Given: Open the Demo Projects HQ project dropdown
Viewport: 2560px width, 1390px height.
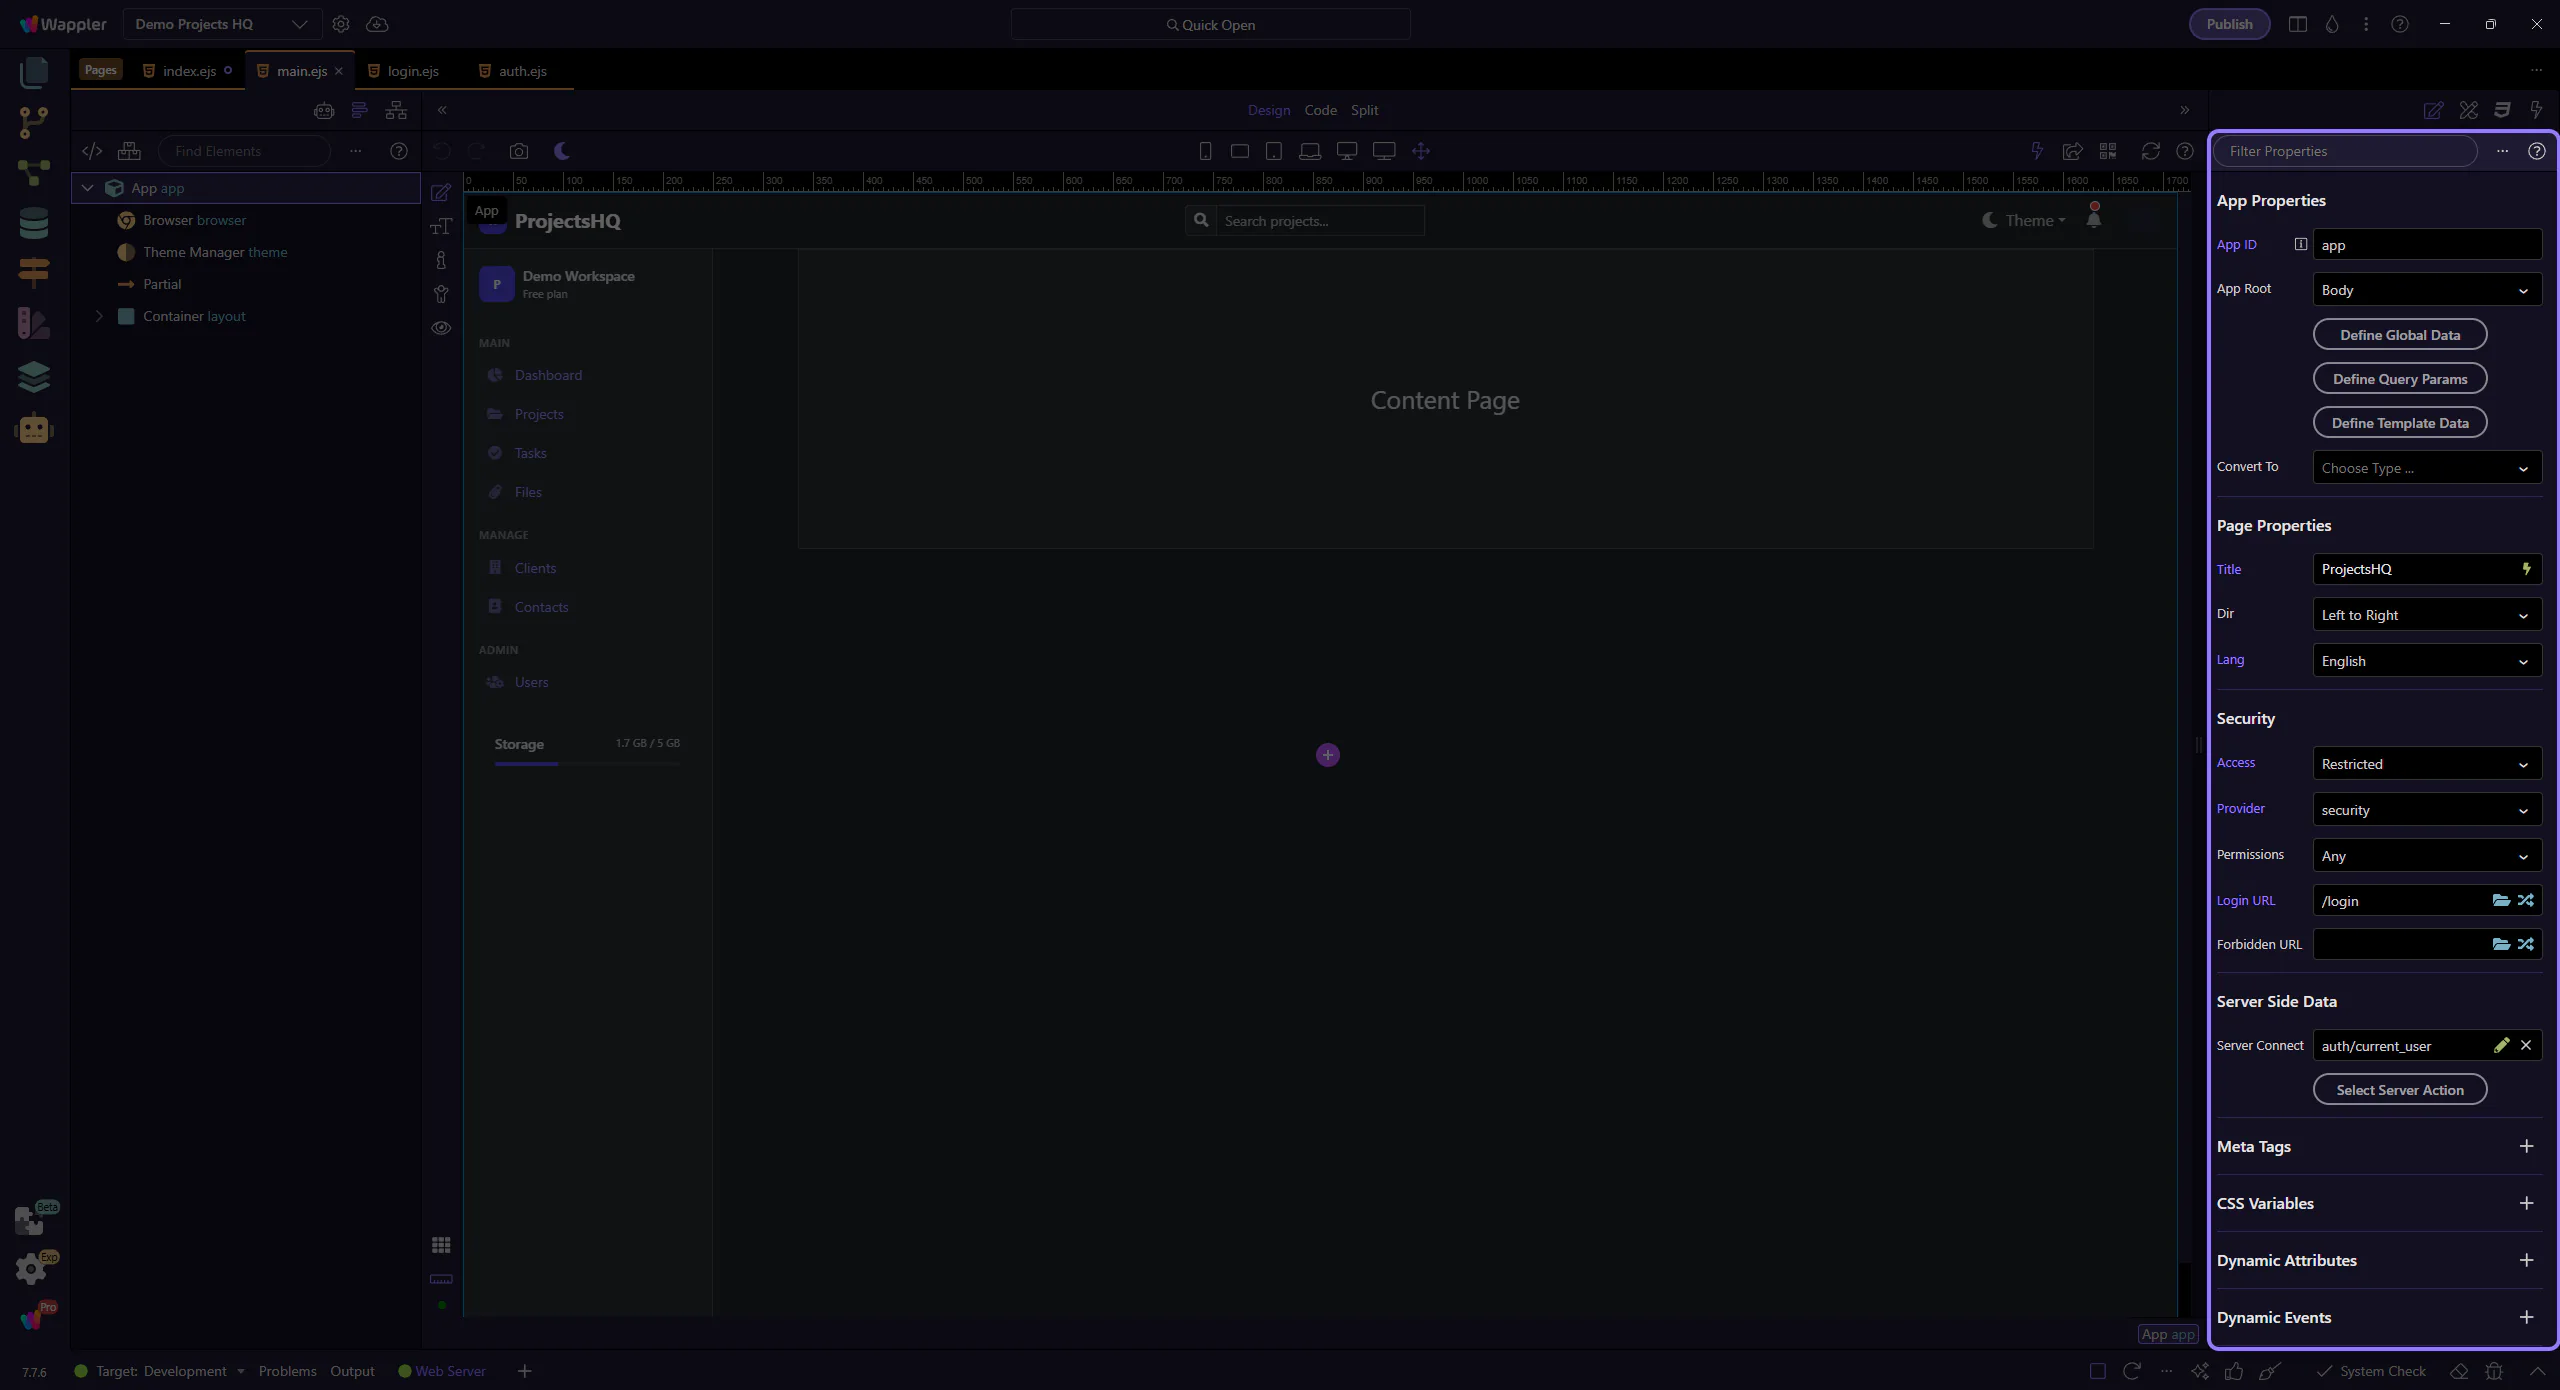Looking at the screenshot, I should pyautogui.click(x=221, y=24).
